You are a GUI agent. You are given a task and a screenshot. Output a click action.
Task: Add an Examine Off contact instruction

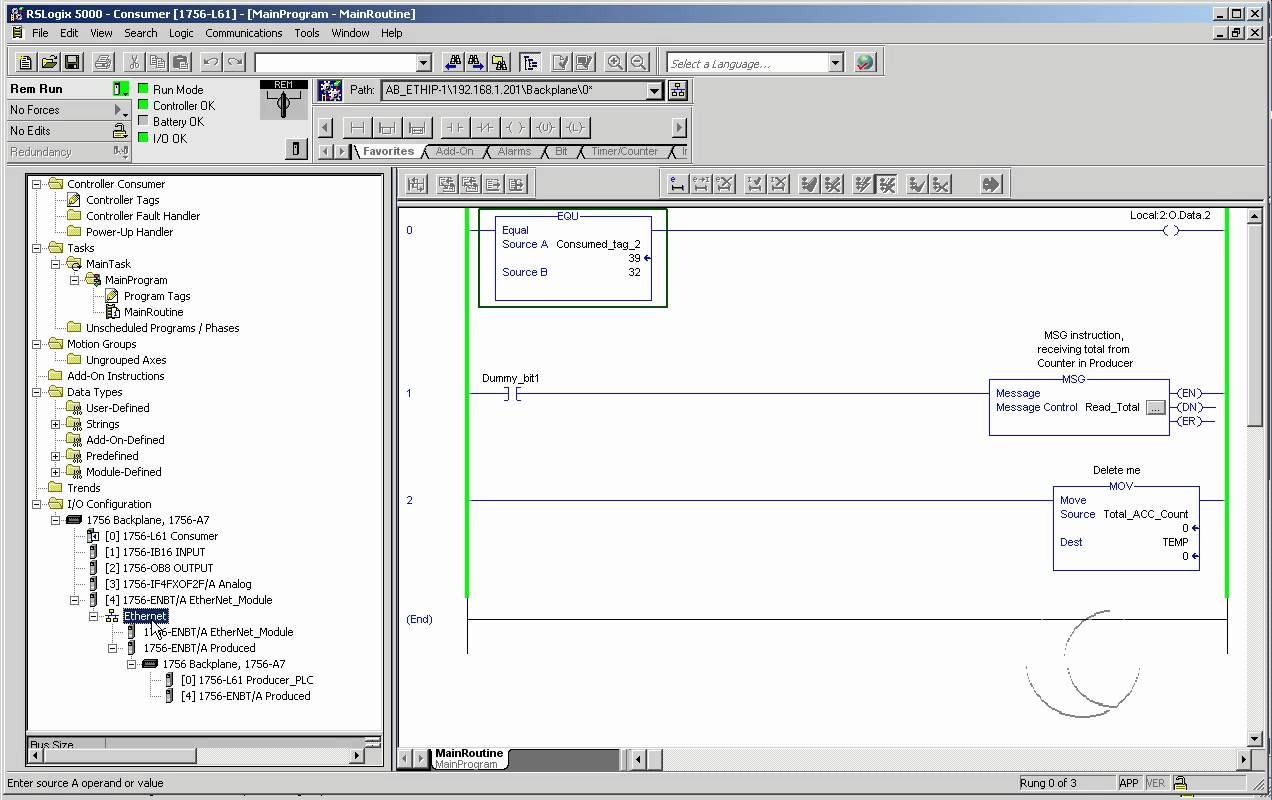click(x=485, y=127)
